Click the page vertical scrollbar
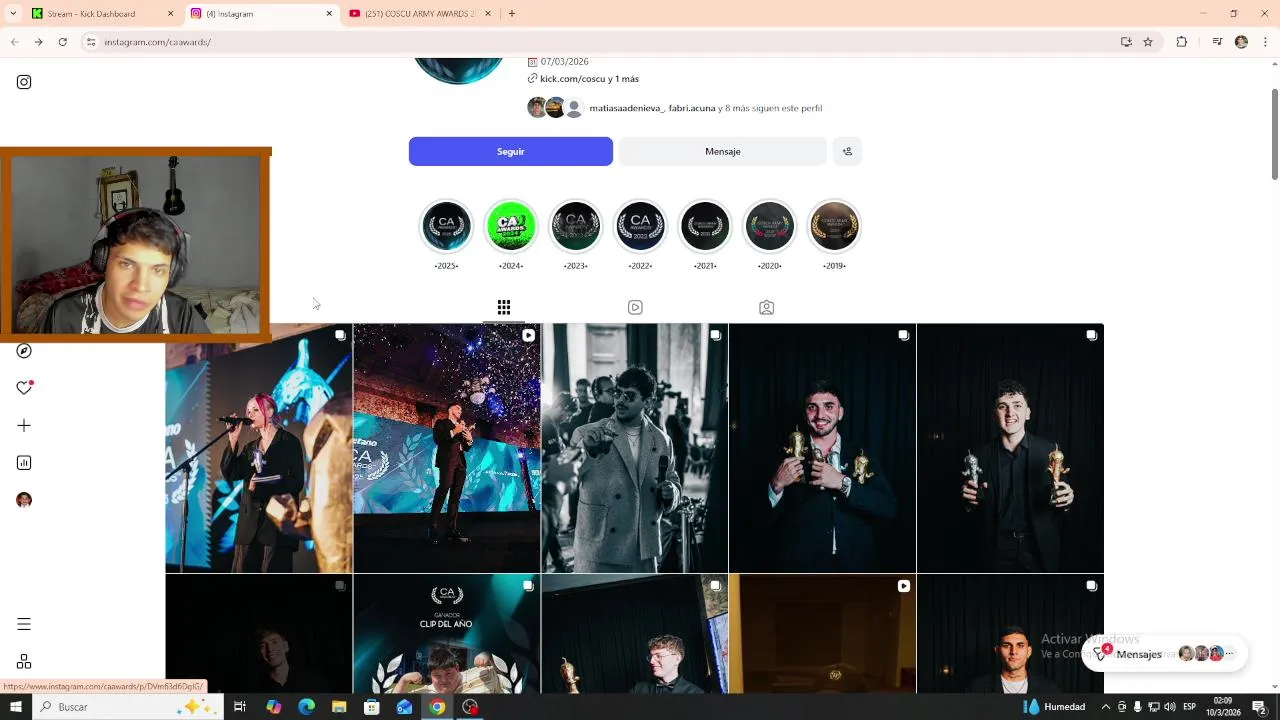 click(1274, 134)
